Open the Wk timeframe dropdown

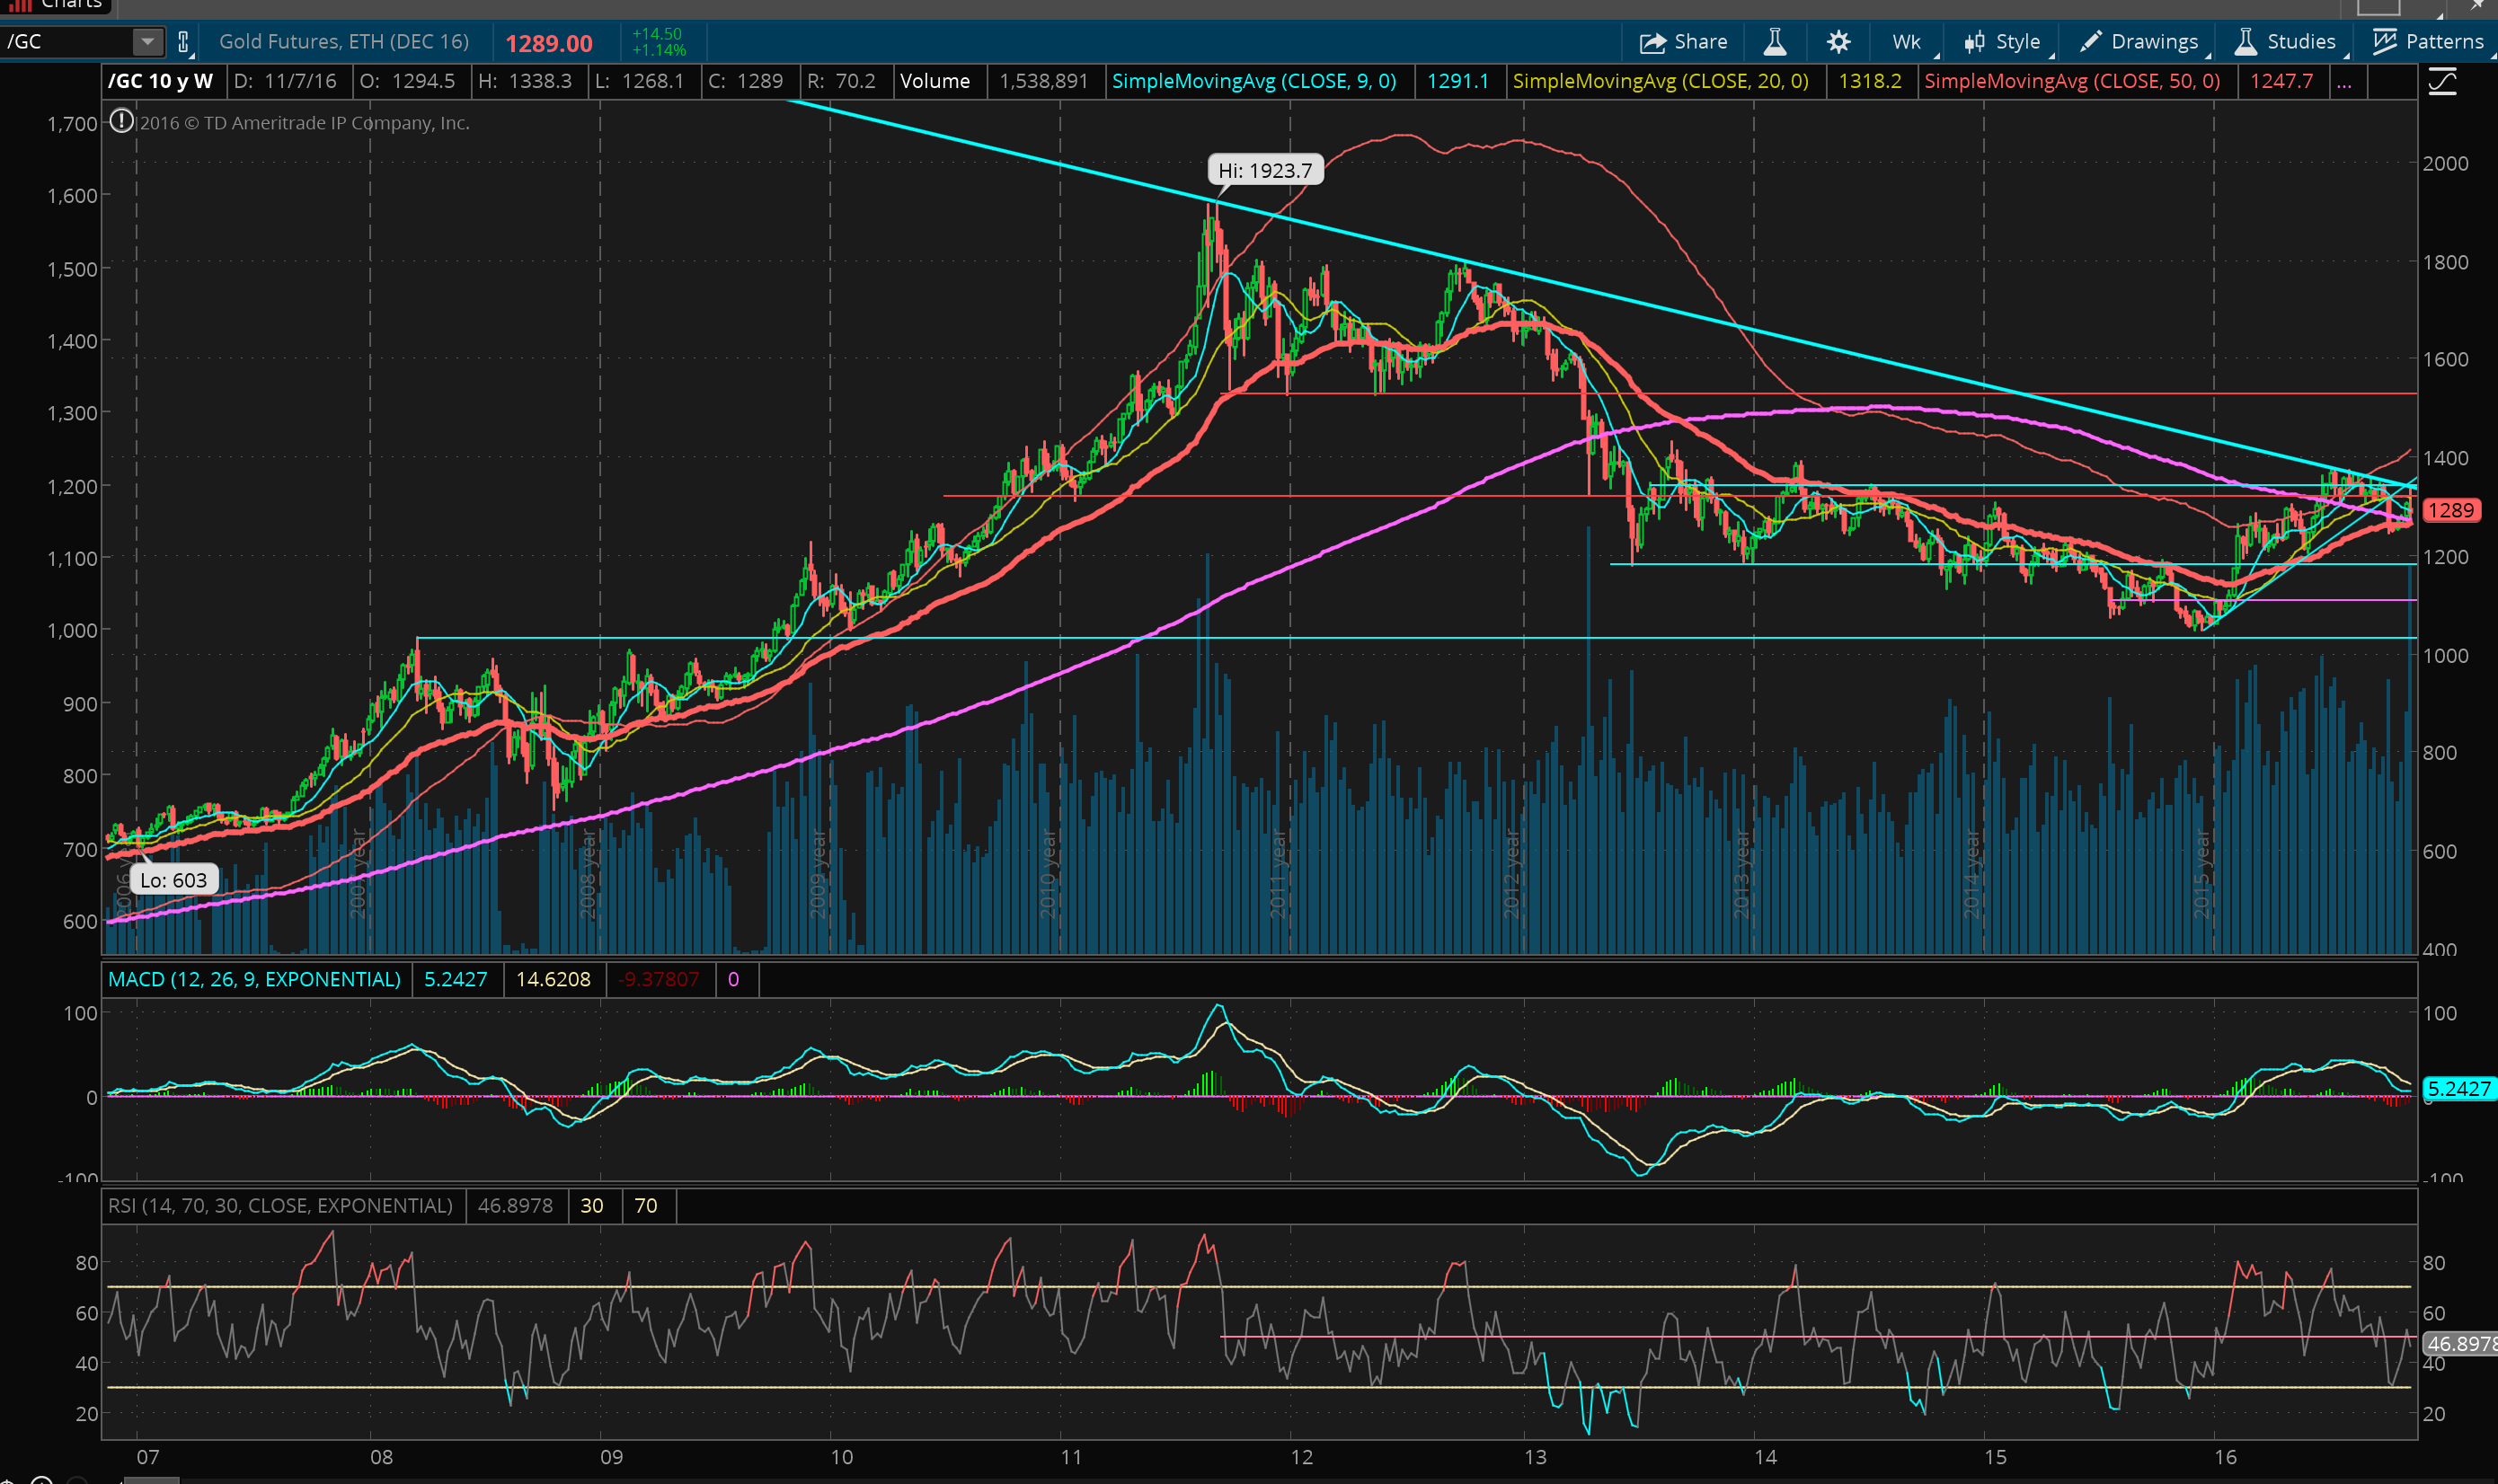pos(1907,42)
